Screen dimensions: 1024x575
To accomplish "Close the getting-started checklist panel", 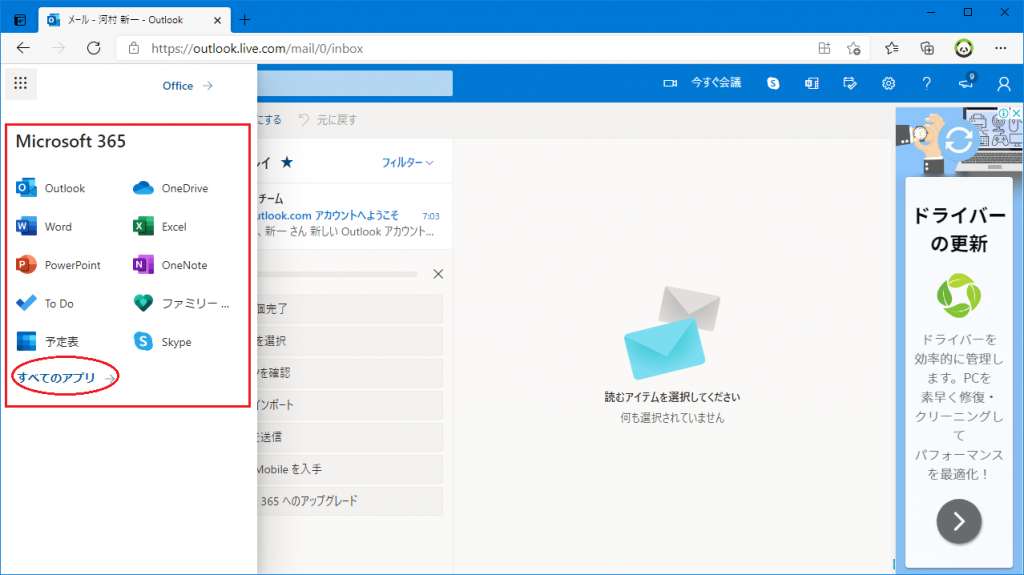I will click(438, 274).
